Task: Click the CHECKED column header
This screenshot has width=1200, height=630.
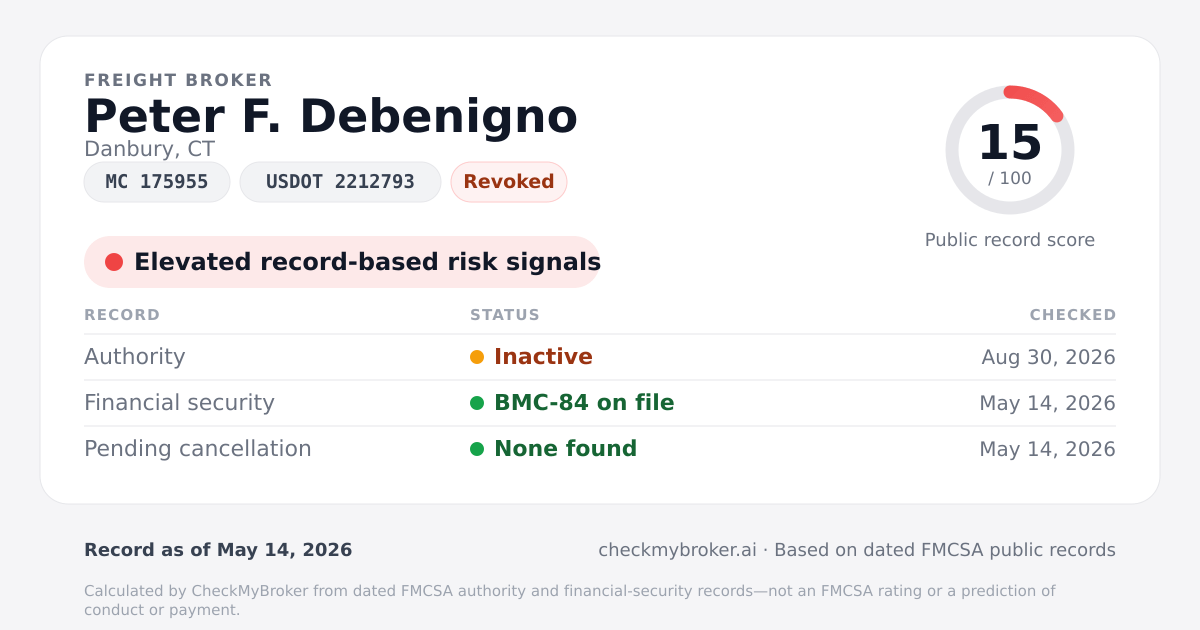Action: coord(1073,315)
